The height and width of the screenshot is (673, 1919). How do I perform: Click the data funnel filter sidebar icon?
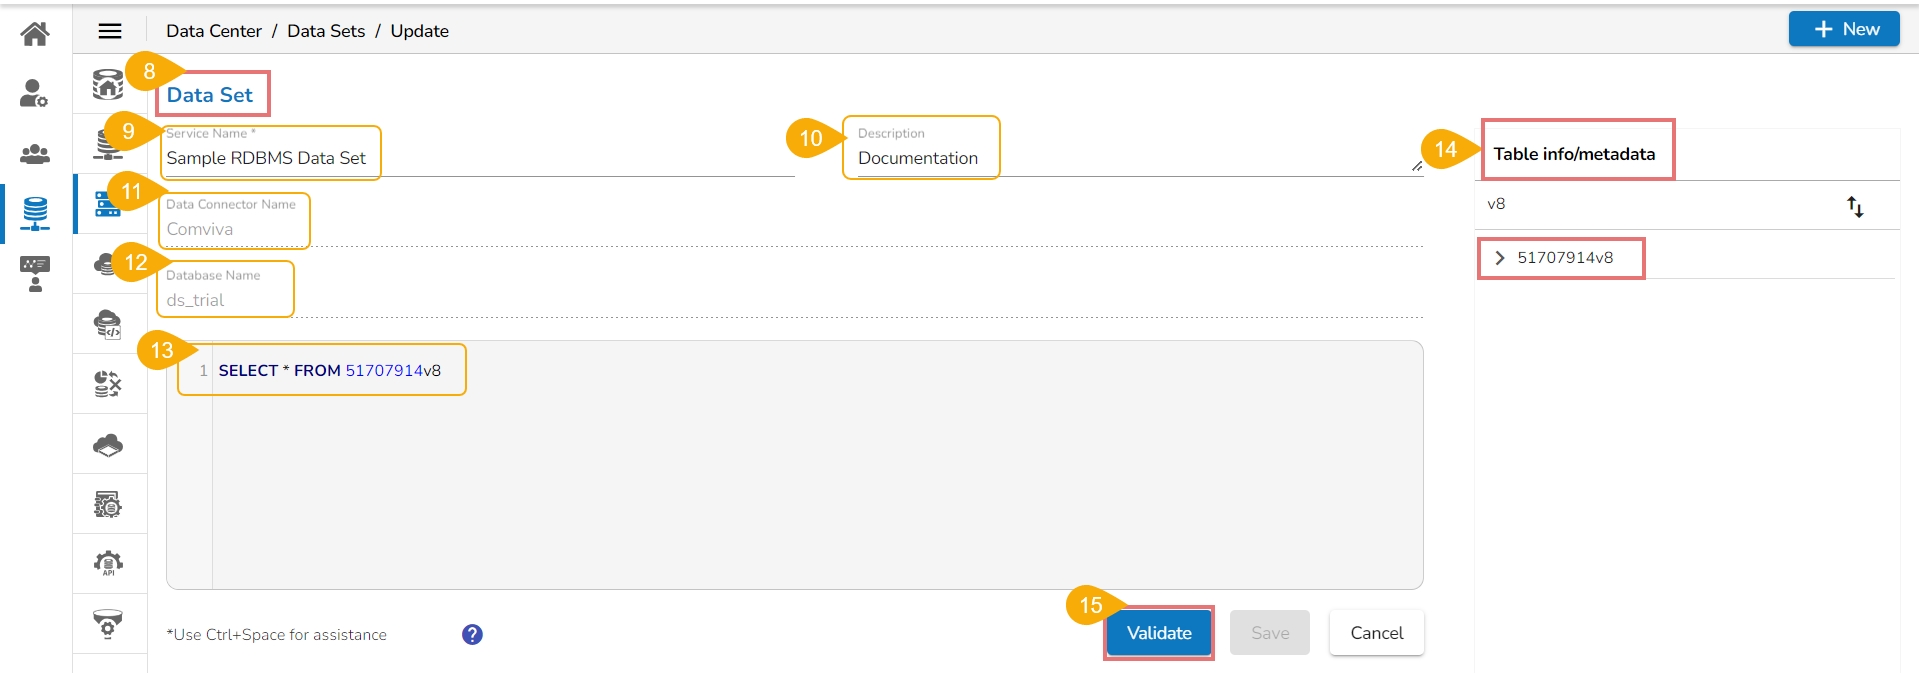(x=108, y=624)
